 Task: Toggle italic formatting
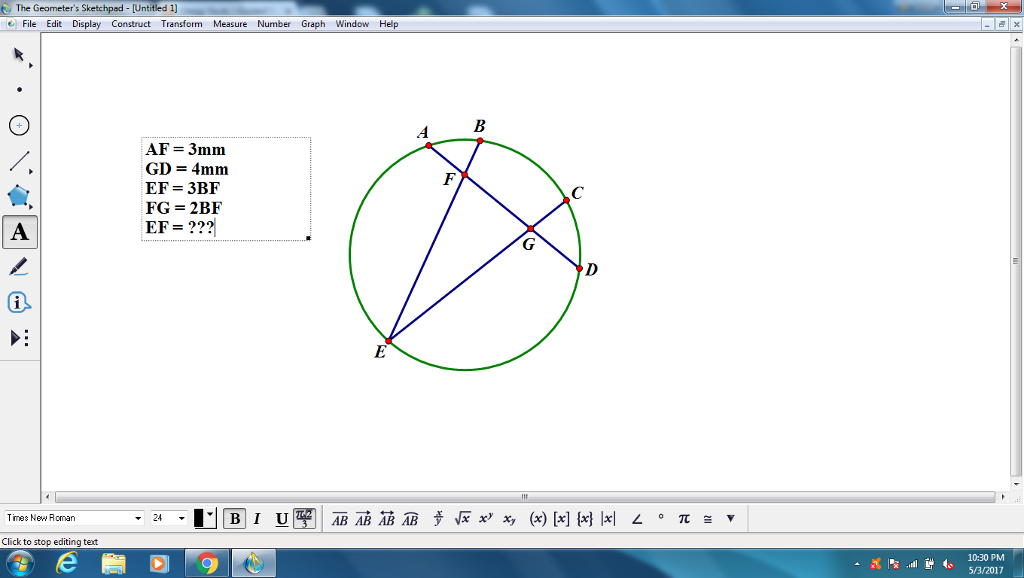(258, 518)
